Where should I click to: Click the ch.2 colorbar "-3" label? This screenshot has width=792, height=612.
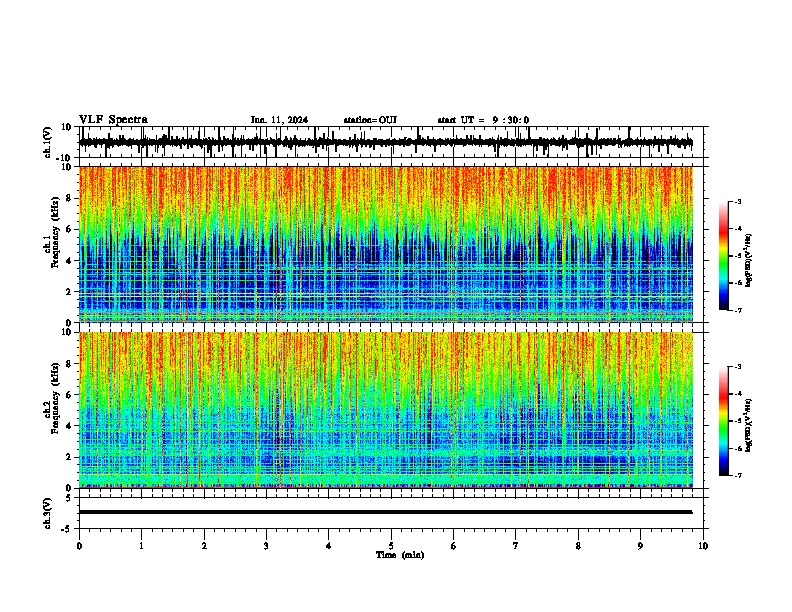pos(737,367)
